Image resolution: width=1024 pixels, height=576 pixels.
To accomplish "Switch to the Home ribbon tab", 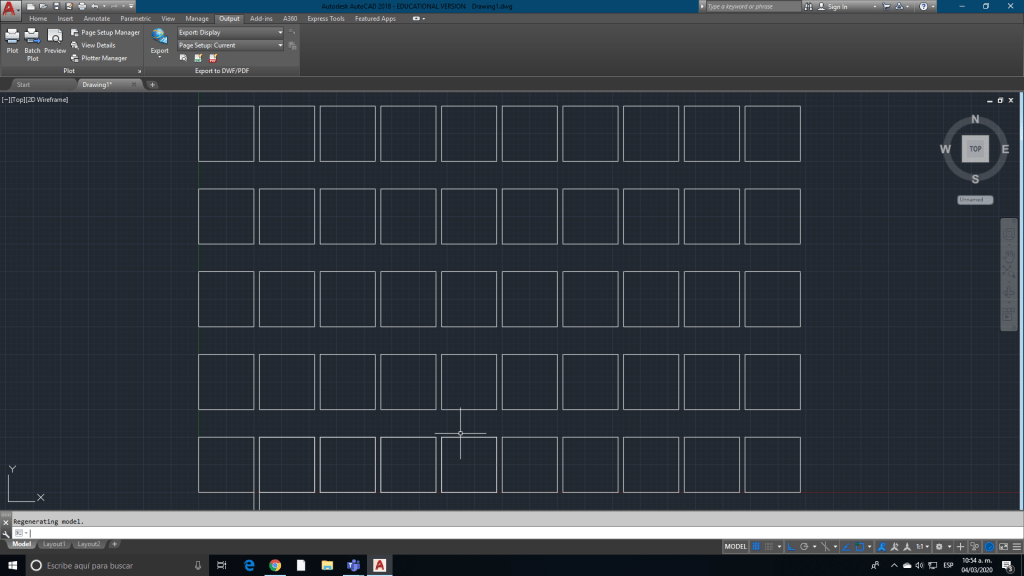I will coord(38,18).
